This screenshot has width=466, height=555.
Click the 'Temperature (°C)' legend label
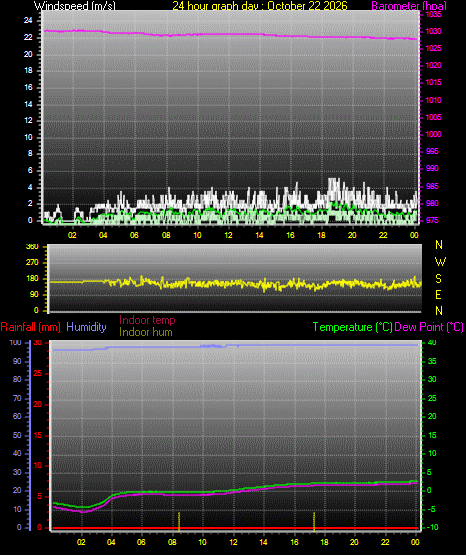tap(352, 327)
